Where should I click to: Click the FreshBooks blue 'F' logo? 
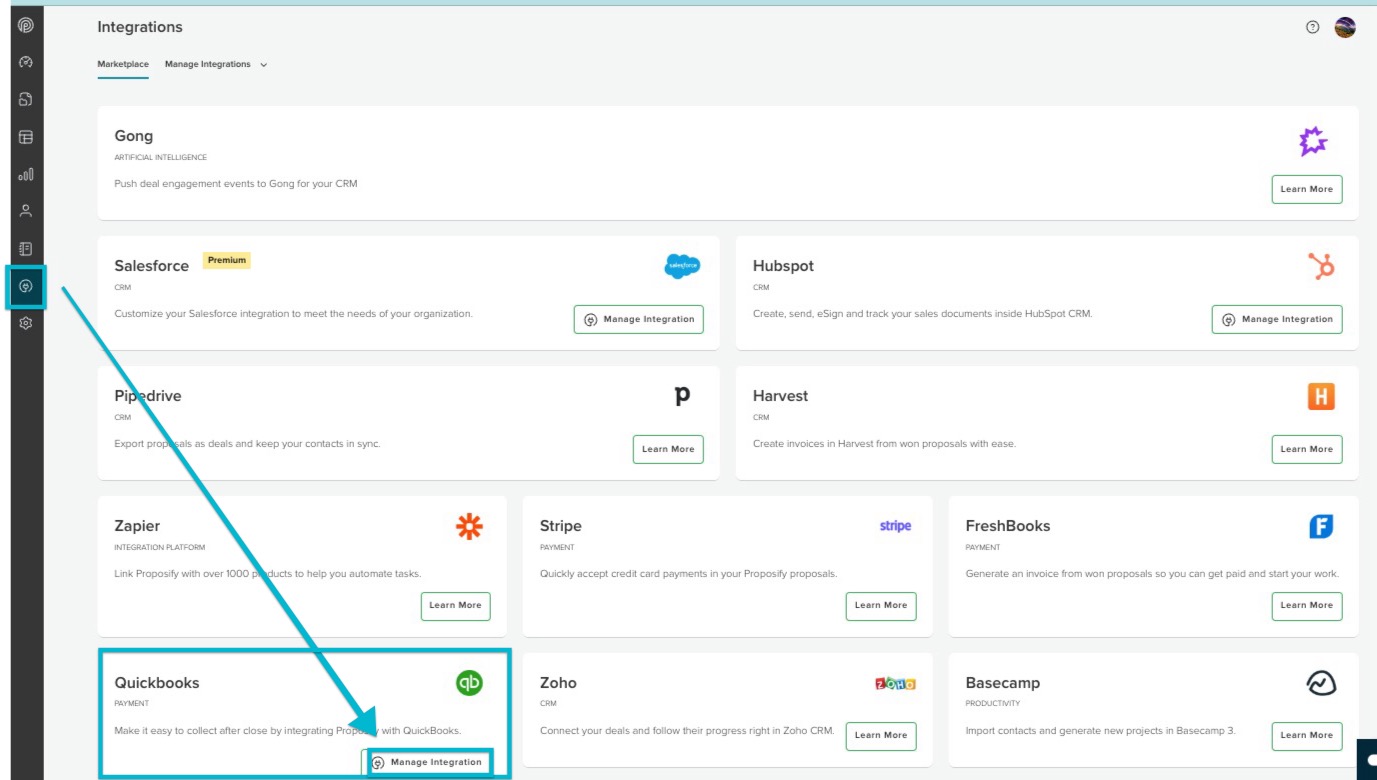1321,526
